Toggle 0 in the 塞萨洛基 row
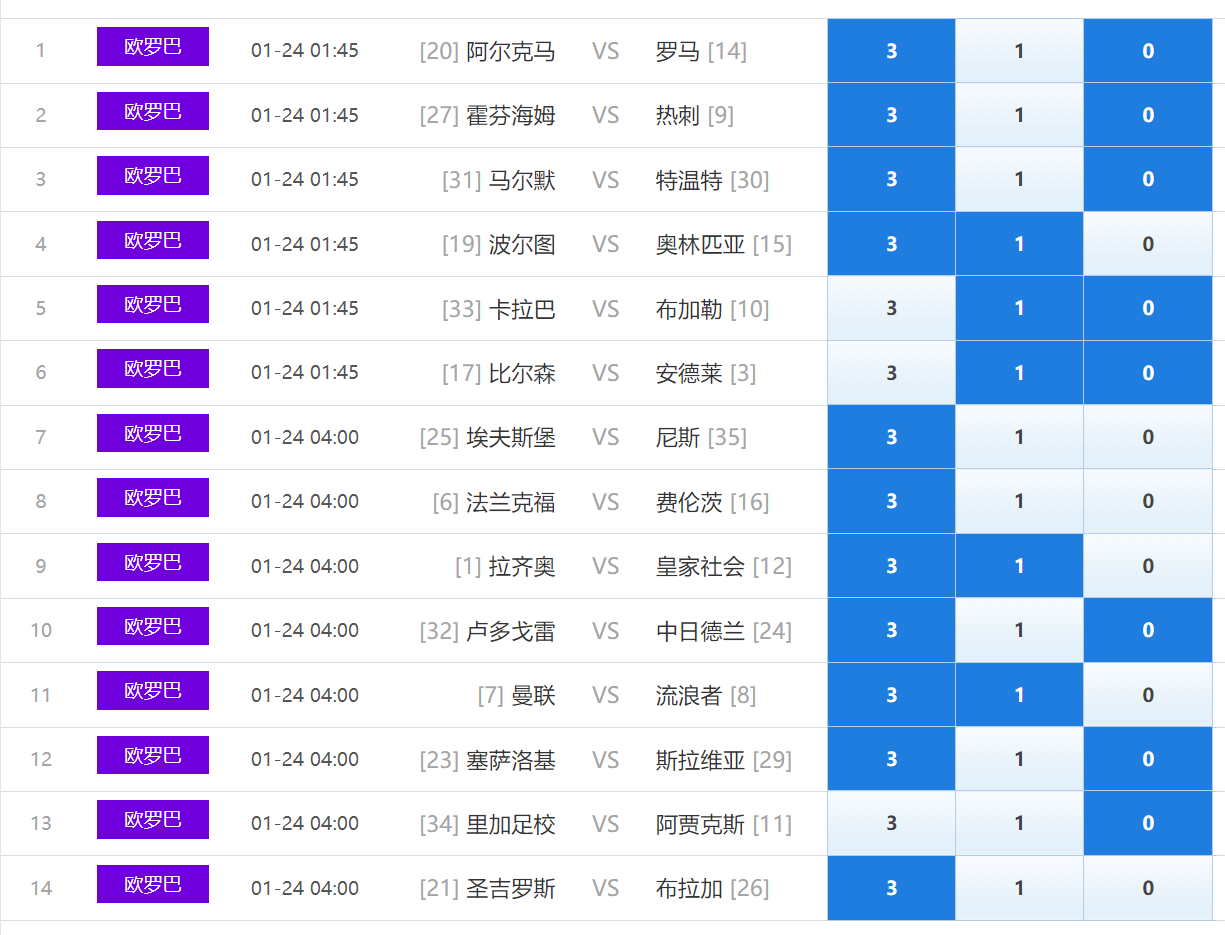1225x935 pixels. 1148,759
